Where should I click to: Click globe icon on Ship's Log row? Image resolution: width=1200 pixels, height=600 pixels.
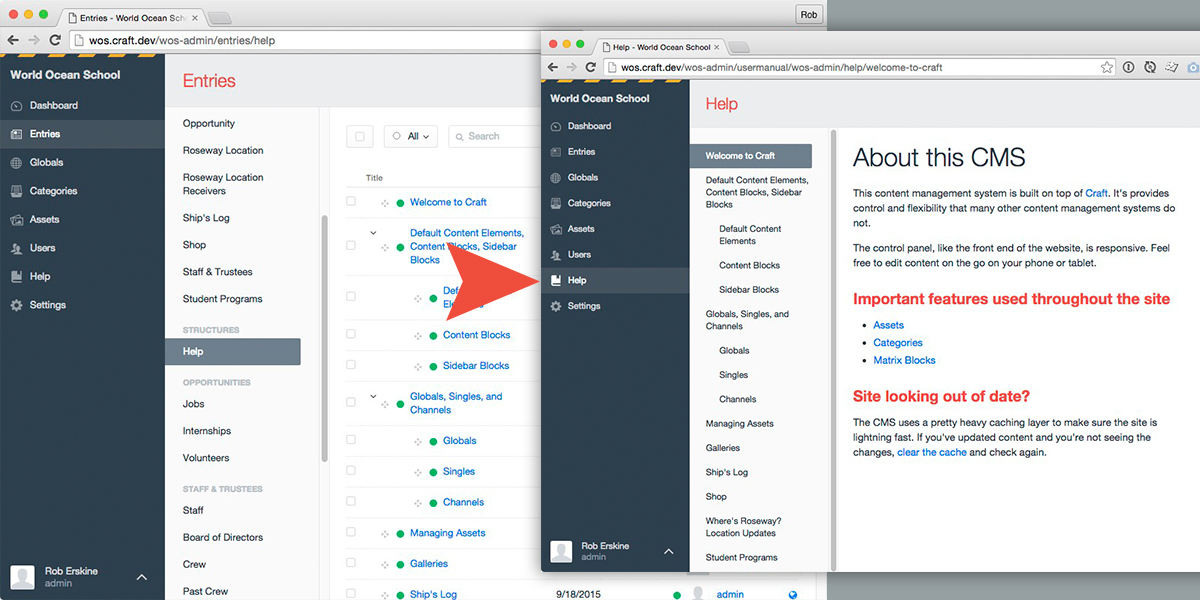click(793, 595)
